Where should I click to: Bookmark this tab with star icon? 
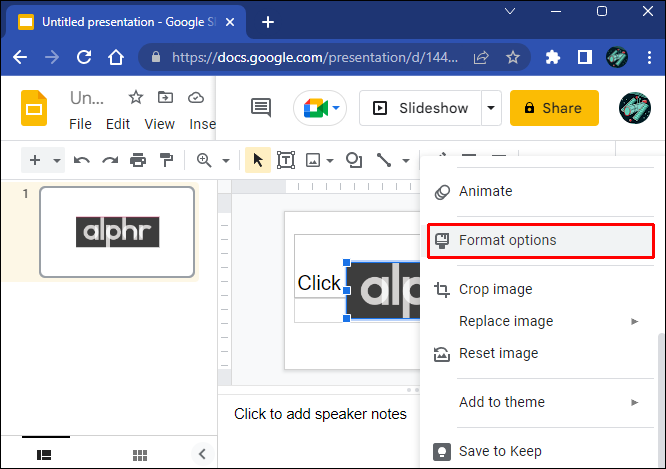coord(513,57)
